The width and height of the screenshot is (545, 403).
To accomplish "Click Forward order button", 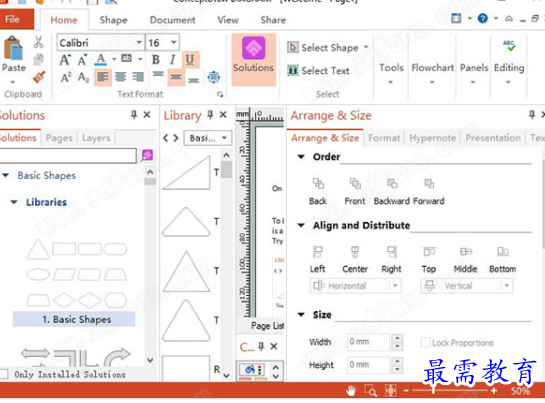I will pyautogui.click(x=429, y=191).
